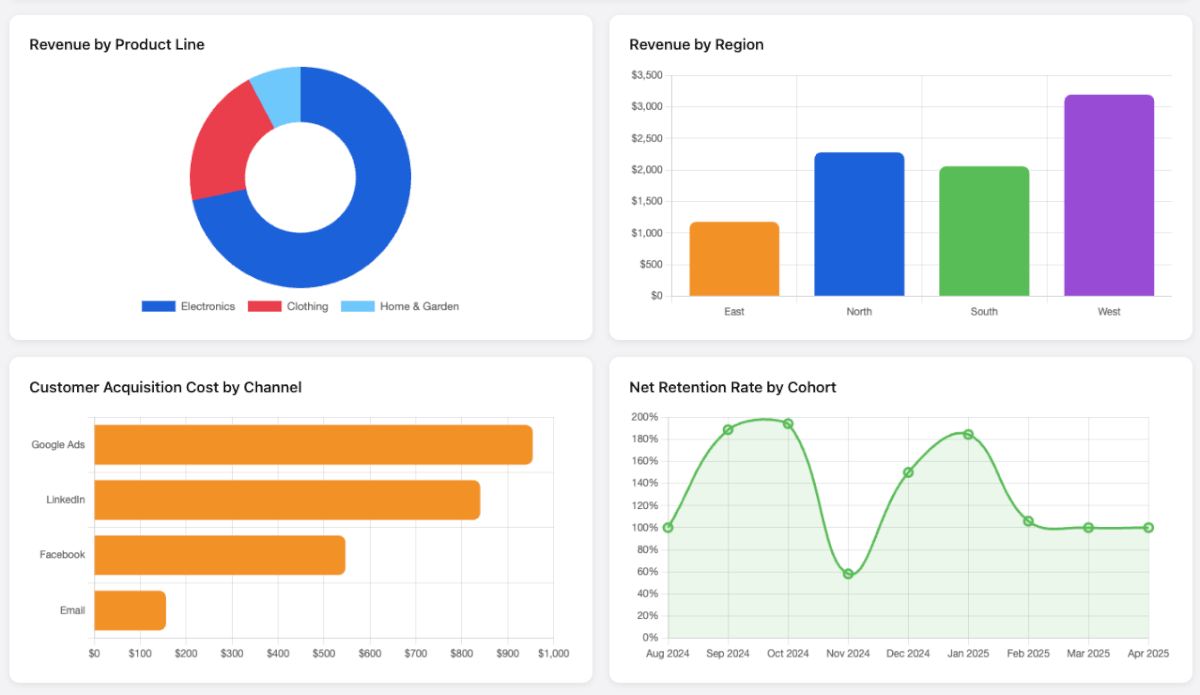Select the LinkedIn horizontal bar
Image resolution: width=1200 pixels, height=695 pixels.
coord(287,500)
